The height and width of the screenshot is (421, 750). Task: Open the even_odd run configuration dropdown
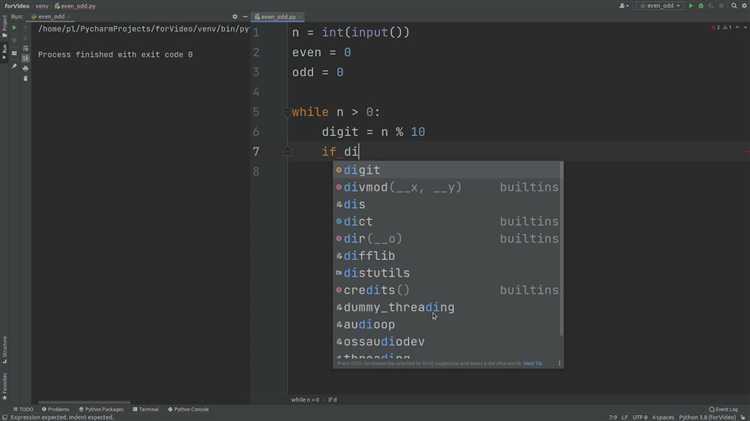pyautogui.click(x=660, y=6)
